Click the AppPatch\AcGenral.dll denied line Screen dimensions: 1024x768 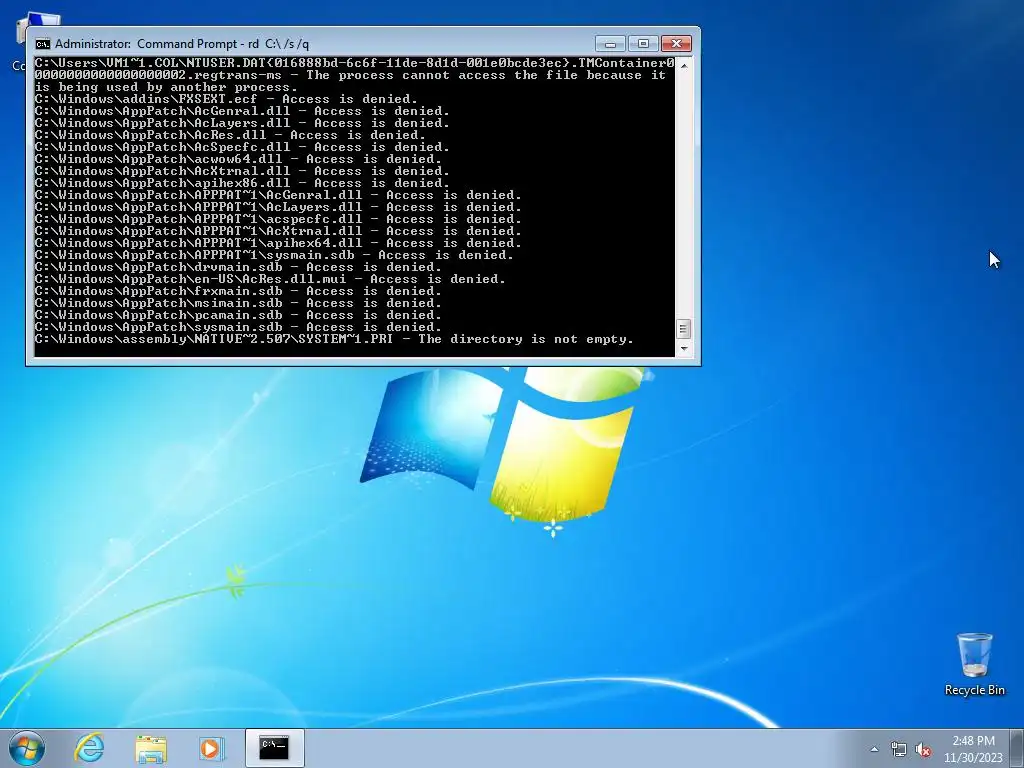pos(242,111)
